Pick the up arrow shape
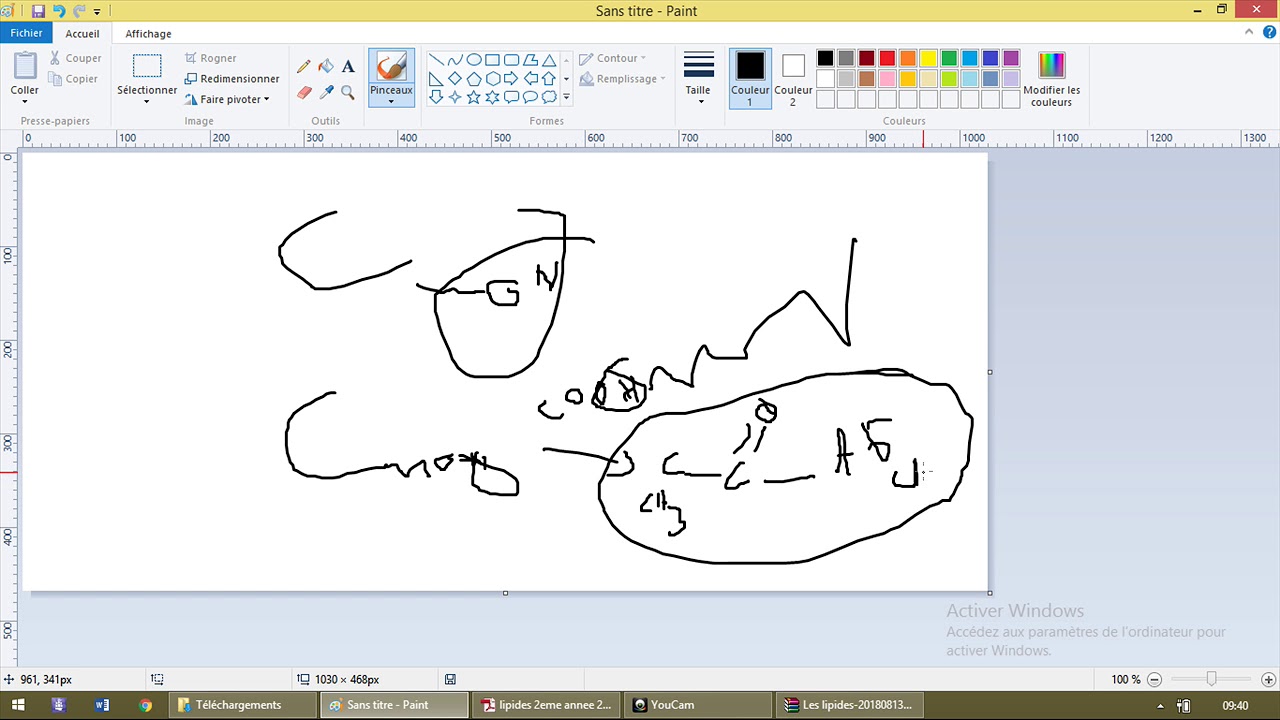 click(x=549, y=79)
